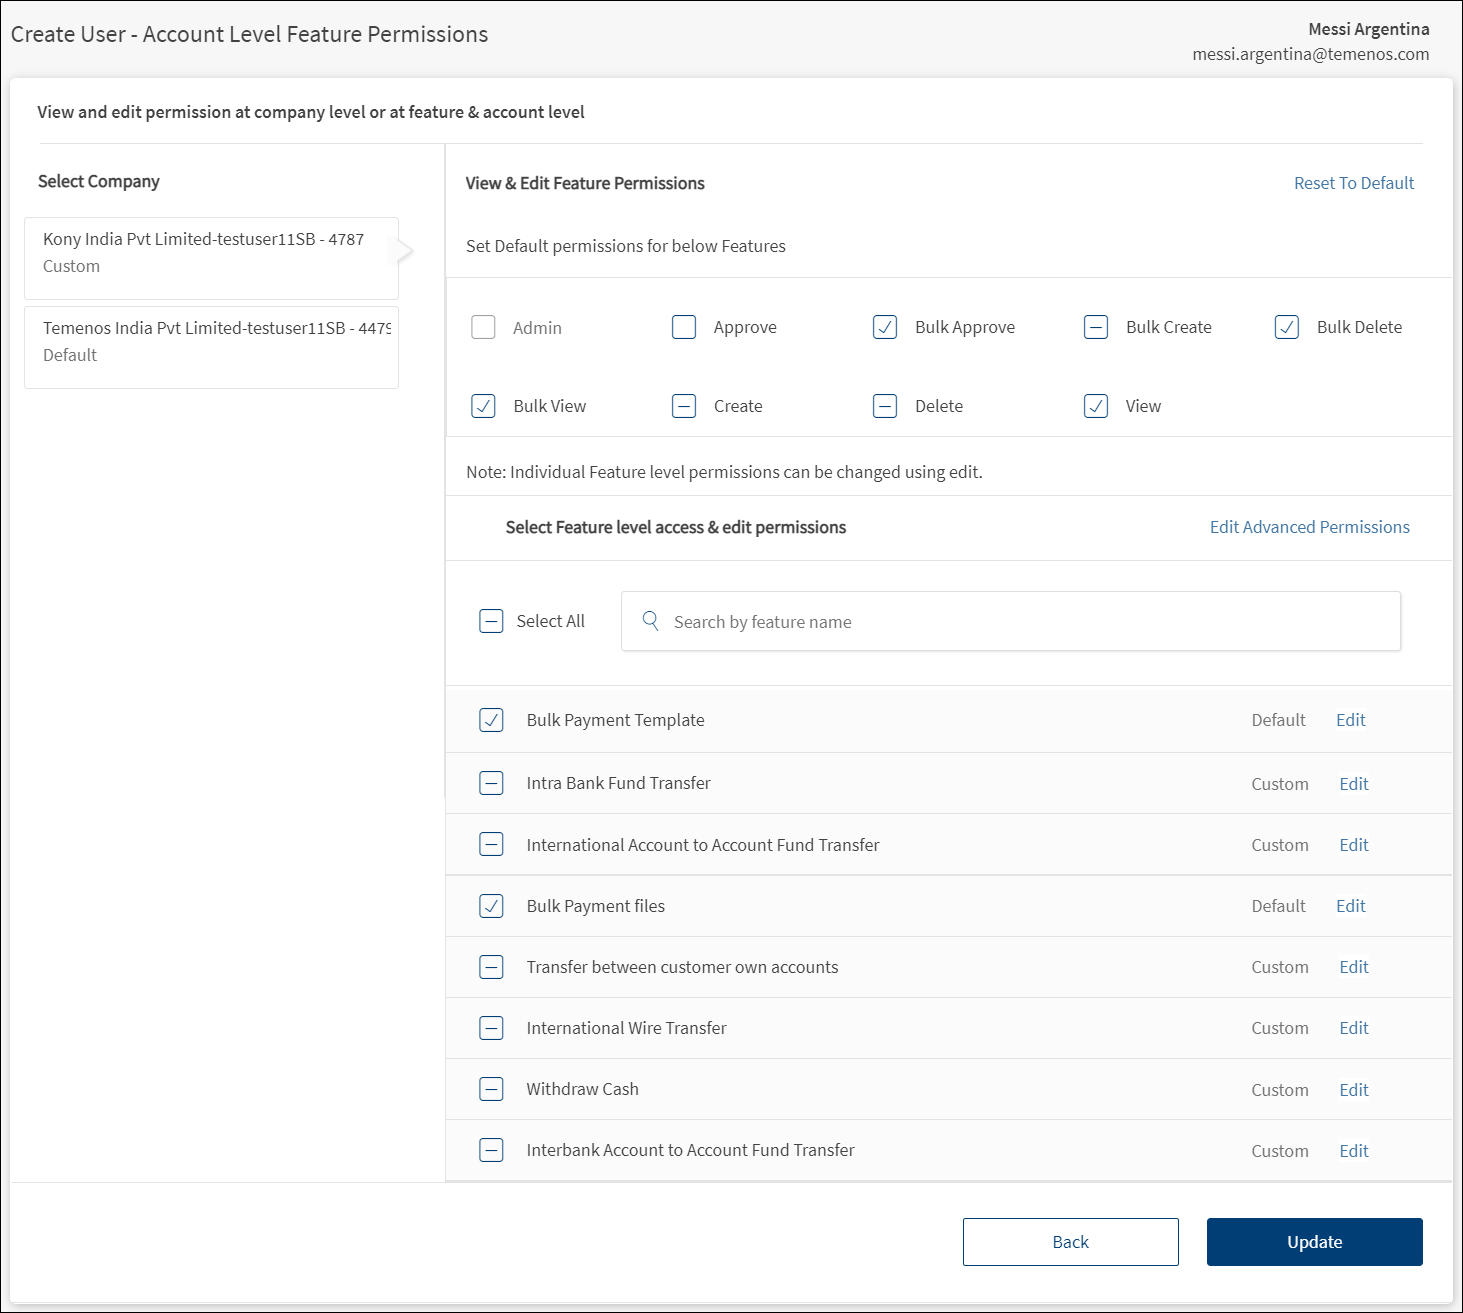This screenshot has width=1463, height=1313.
Task: Click the Back button
Action: pyautogui.click(x=1070, y=1242)
